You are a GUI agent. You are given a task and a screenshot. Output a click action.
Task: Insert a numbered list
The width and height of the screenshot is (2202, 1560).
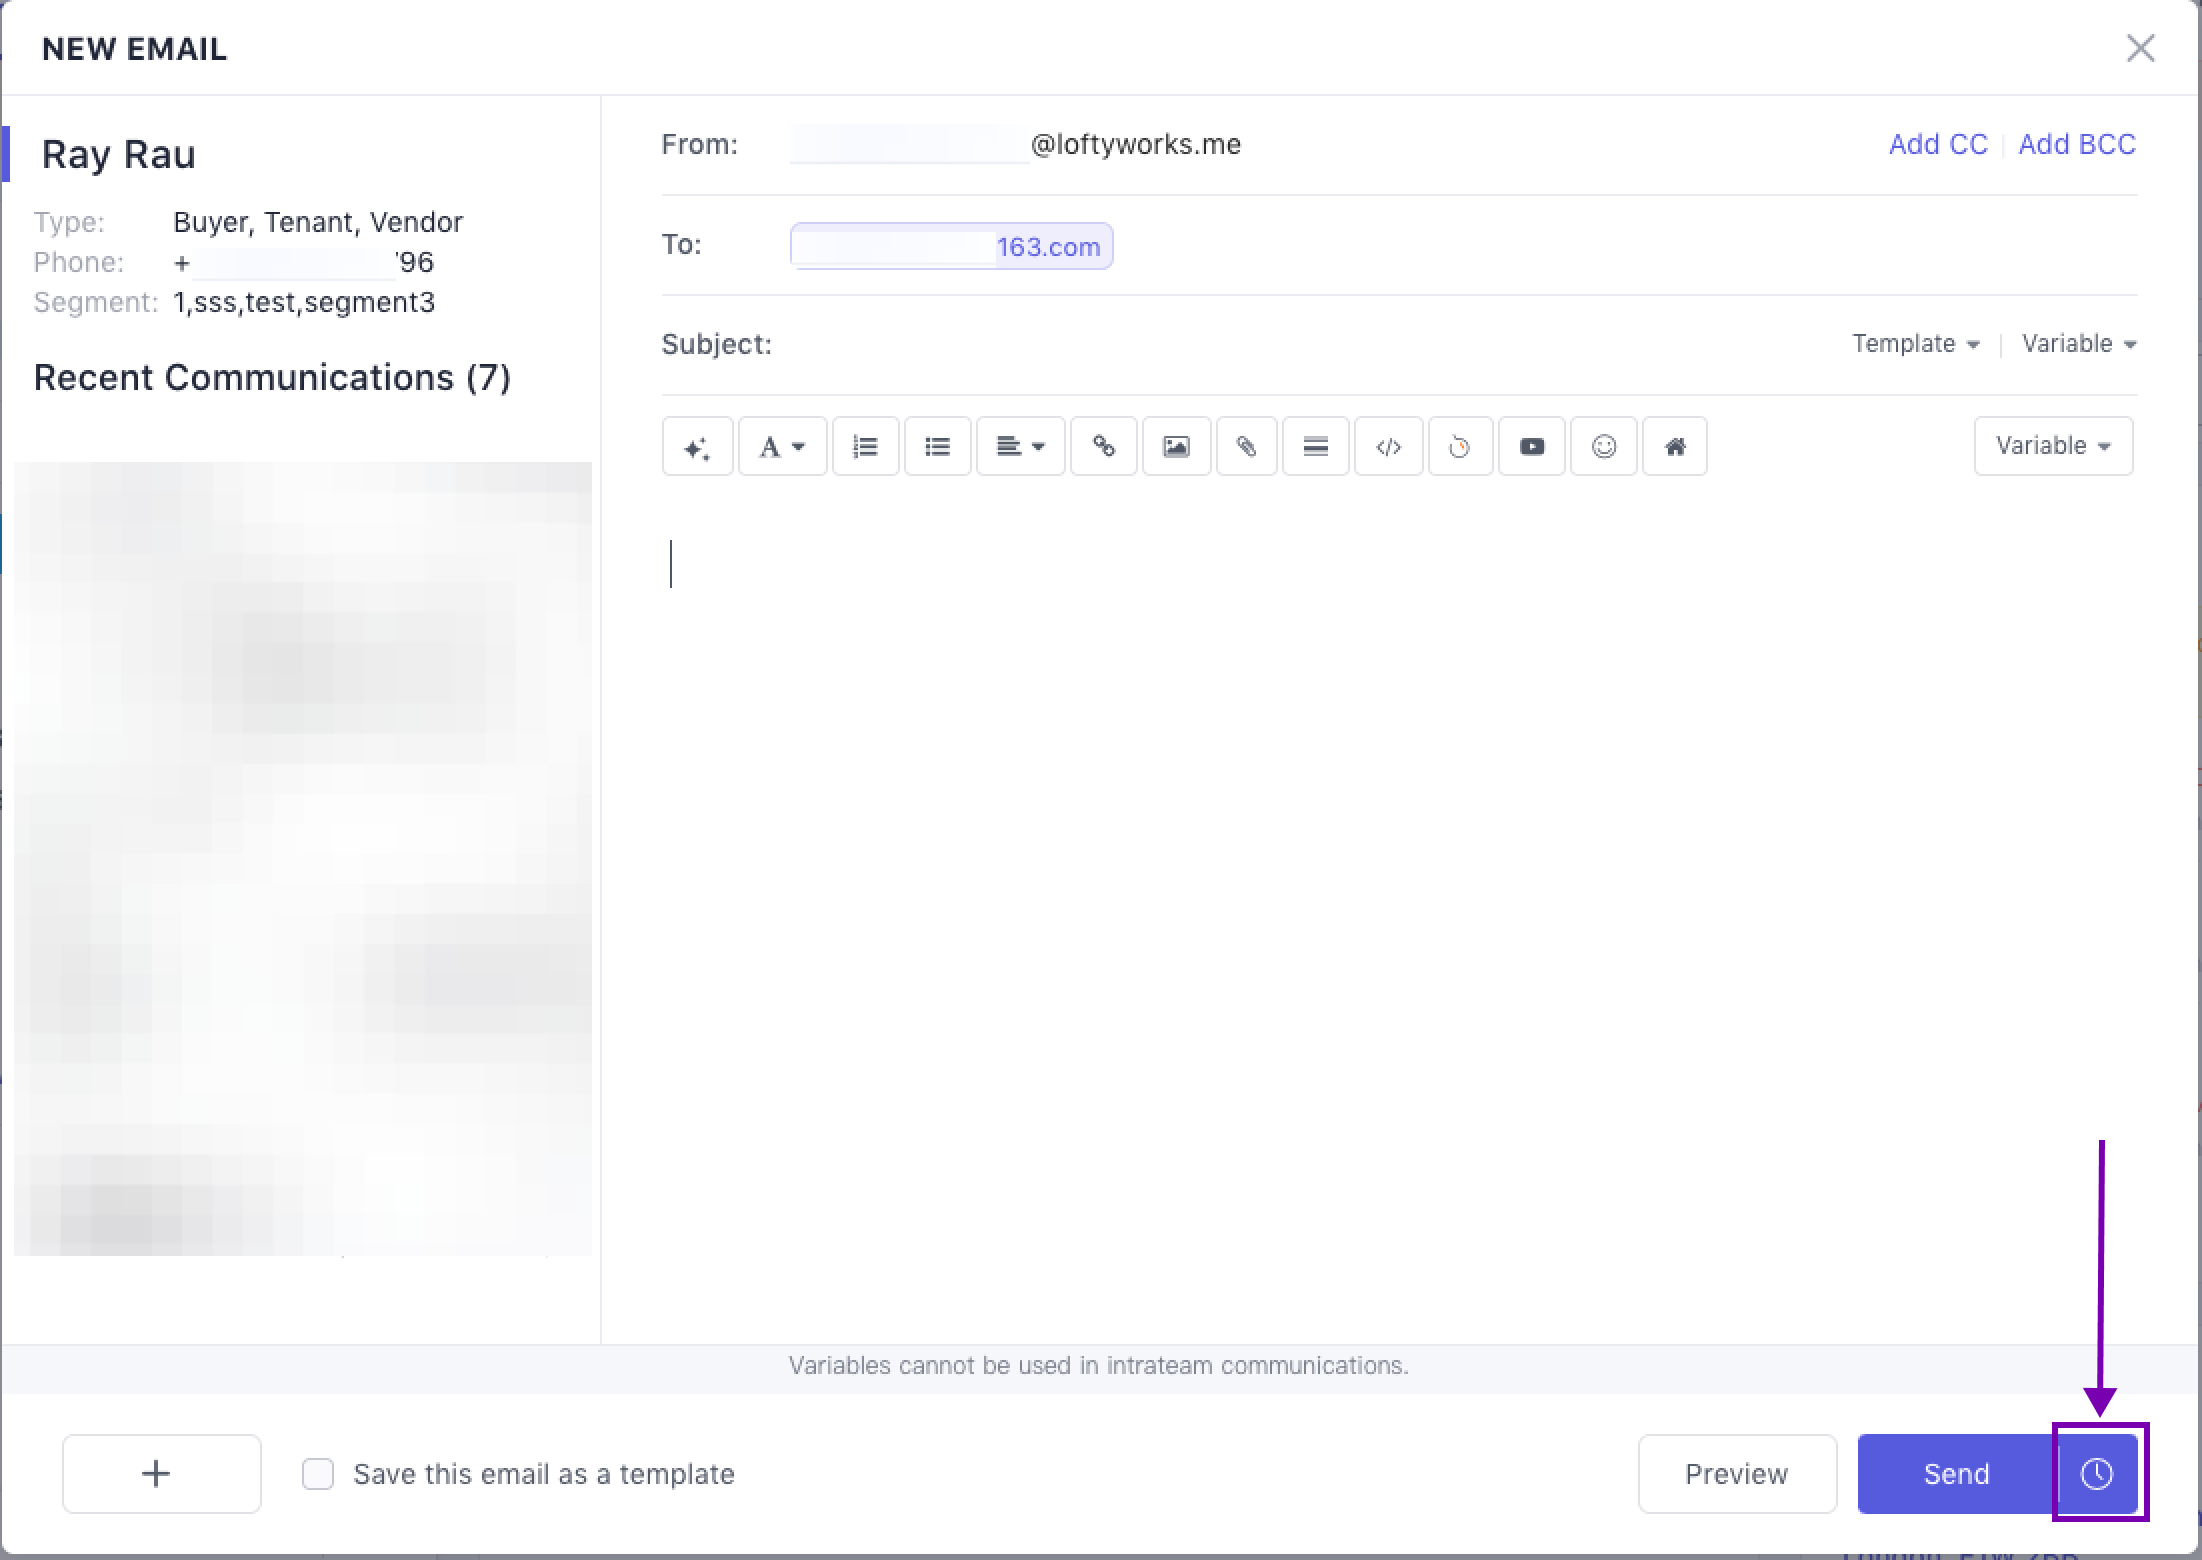865,446
